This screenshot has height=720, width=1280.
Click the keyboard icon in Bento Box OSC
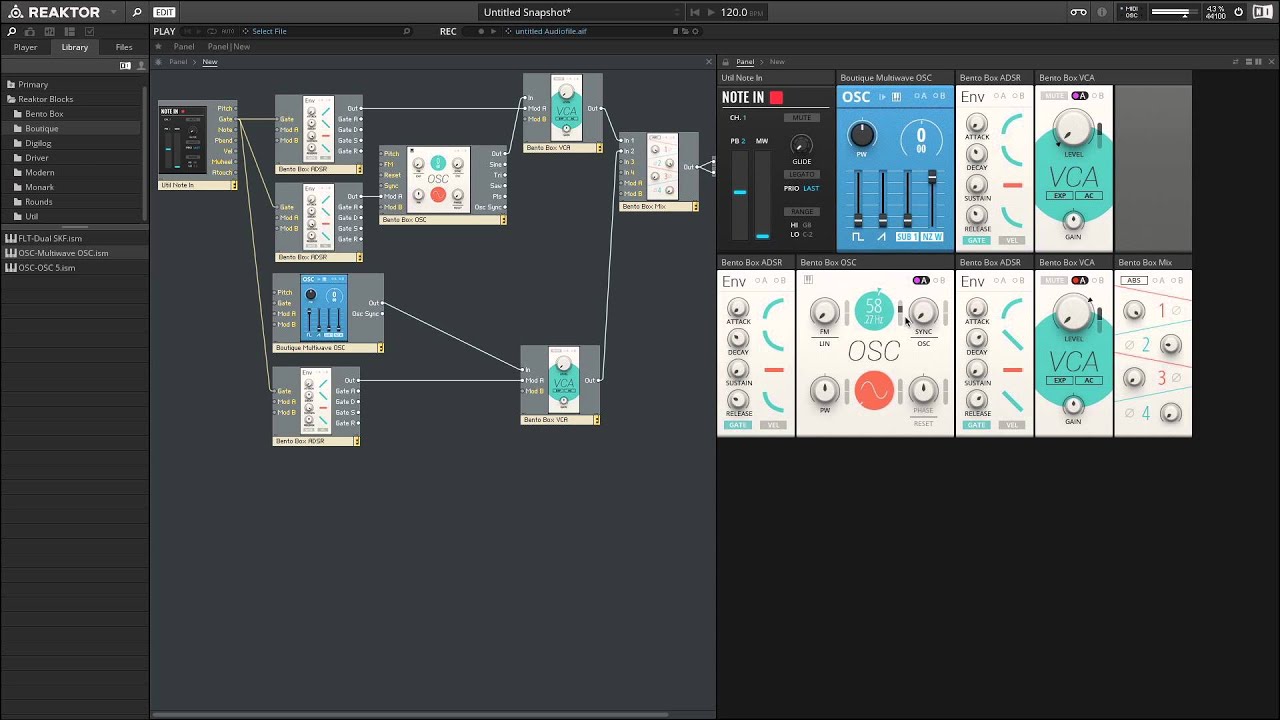tap(808, 280)
